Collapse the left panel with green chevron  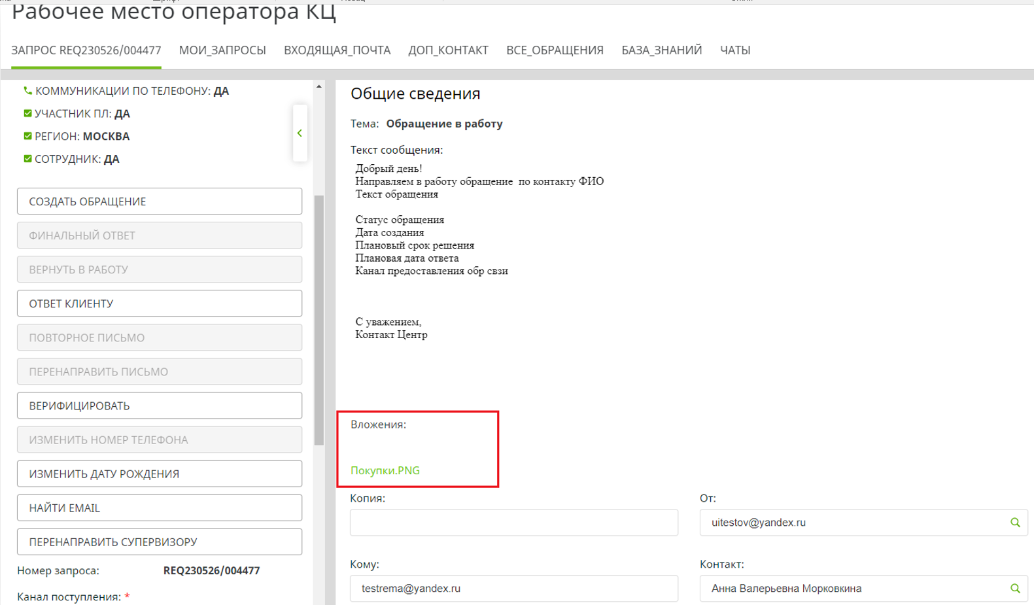(299, 133)
